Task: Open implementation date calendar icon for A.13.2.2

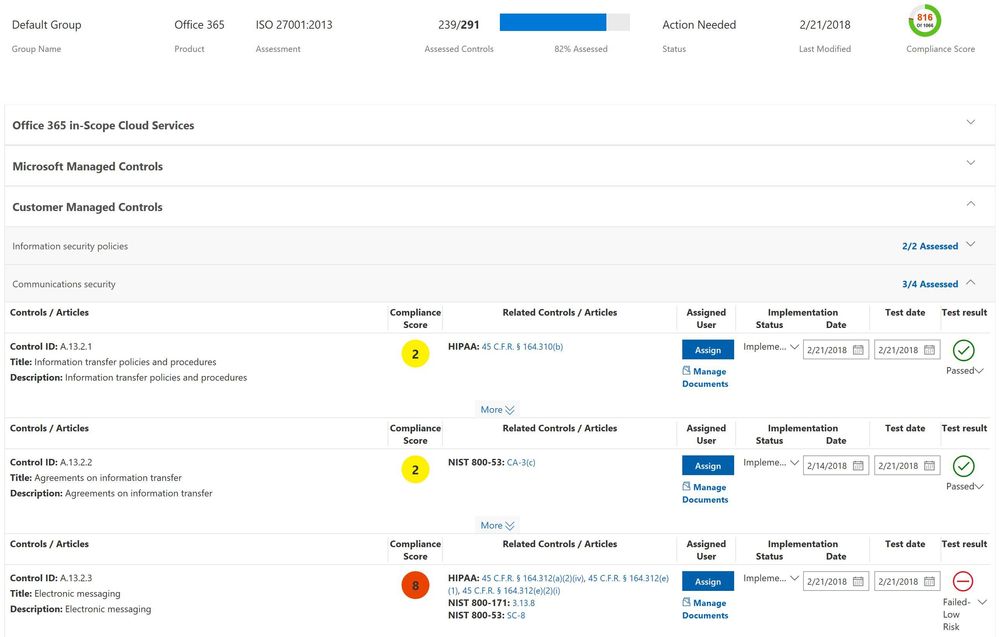Action: pyautogui.click(x=858, y=466)
